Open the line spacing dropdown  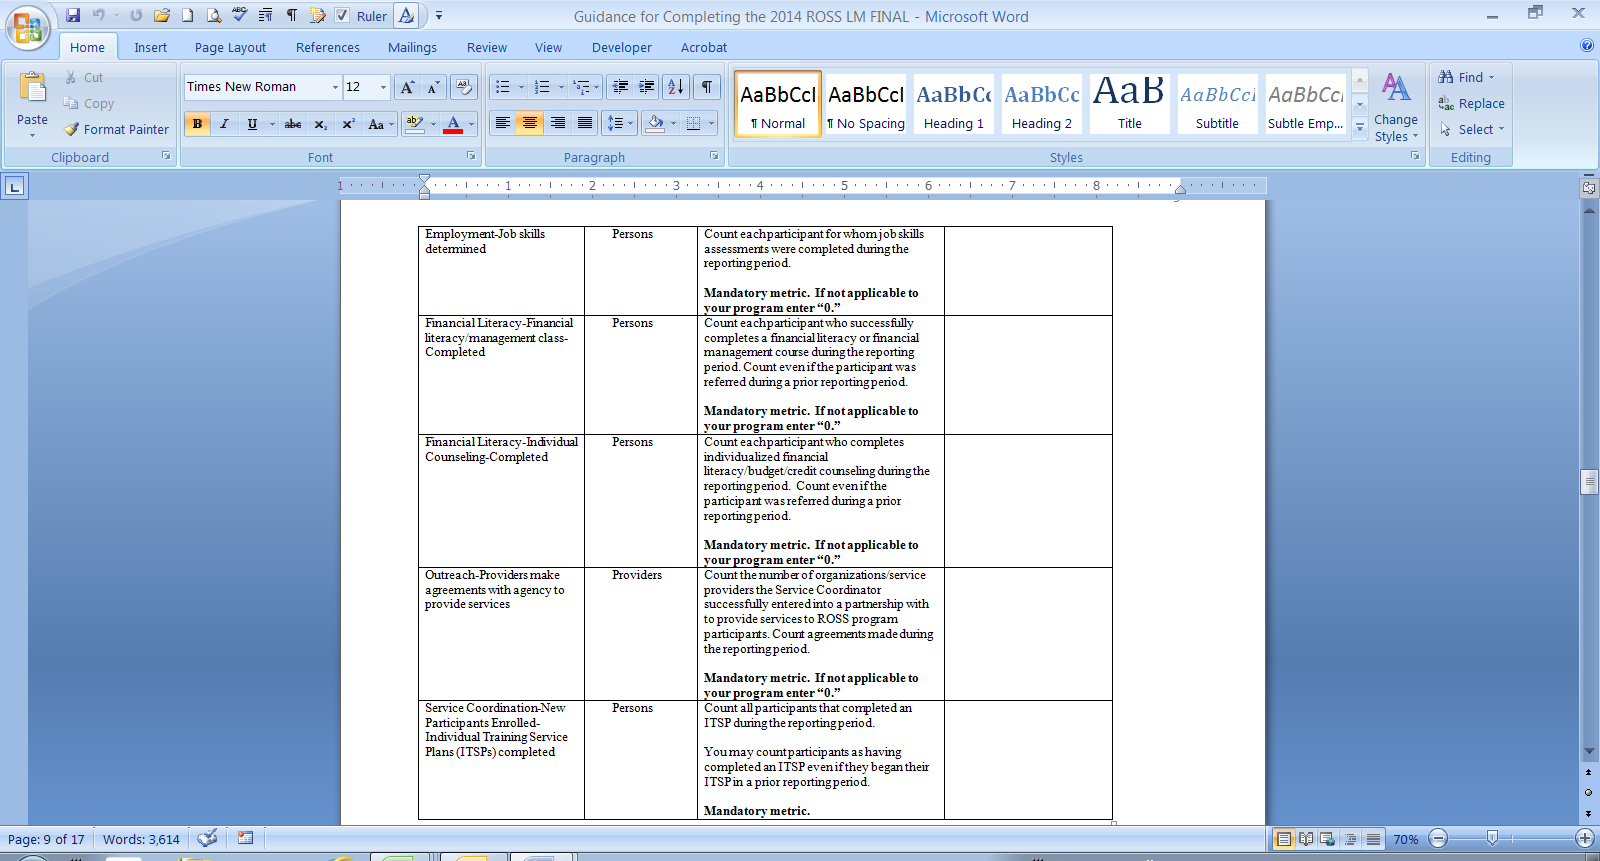coord(620,123)
